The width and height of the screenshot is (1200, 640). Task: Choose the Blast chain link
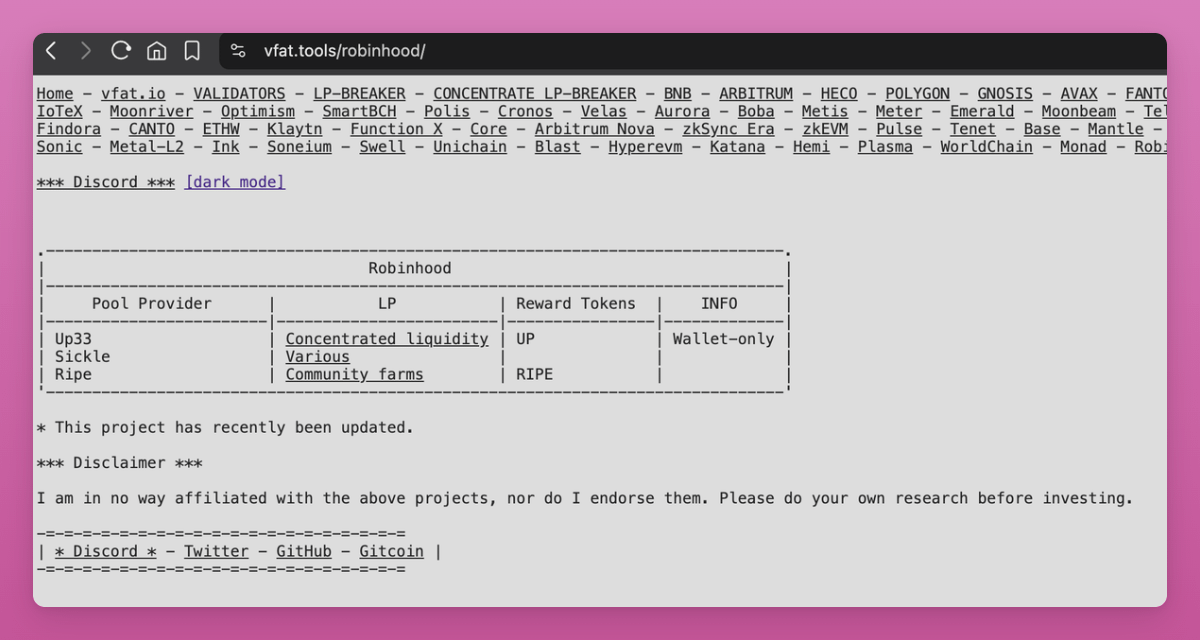(557, 147)
